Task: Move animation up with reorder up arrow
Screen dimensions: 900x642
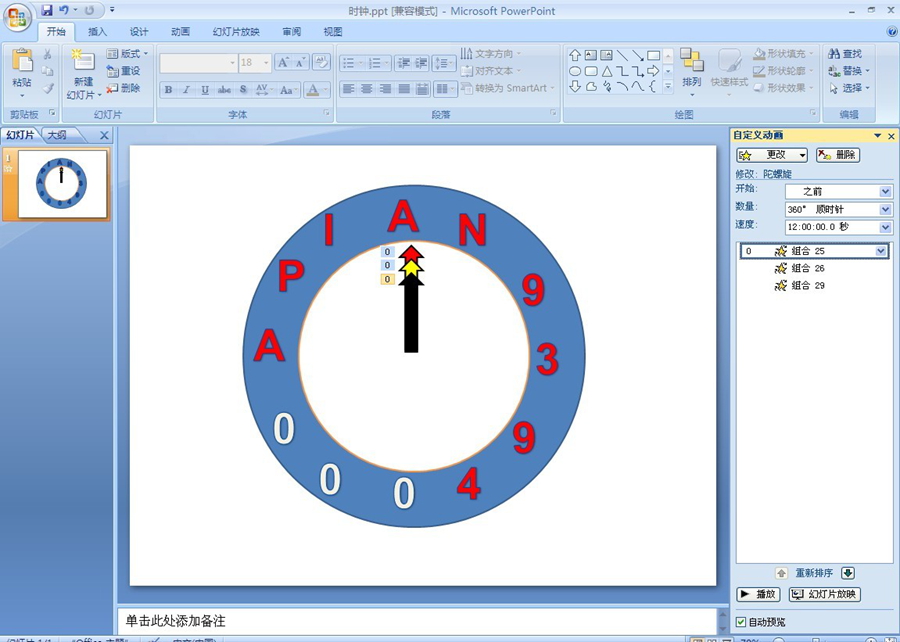Action: click(781, 573)
